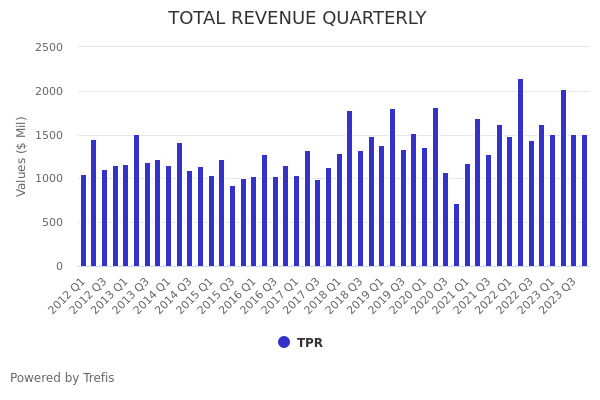Select the 2023 Q2 bar near 2000
This screenshot has width=600, height=400.
(x=563, y=178)
